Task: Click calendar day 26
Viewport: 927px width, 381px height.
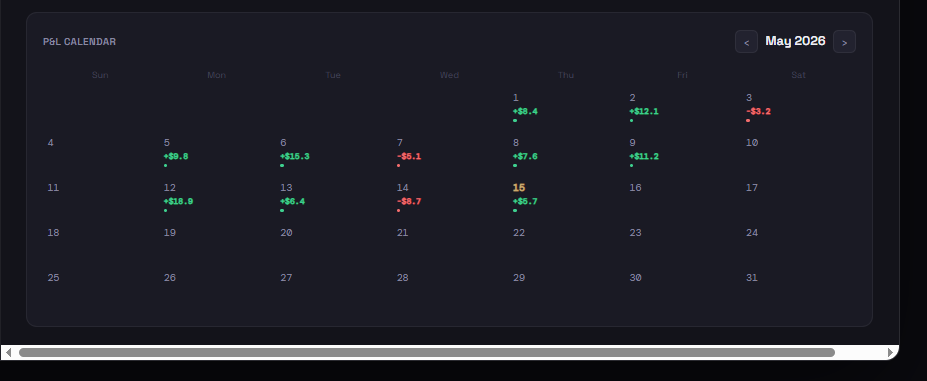Action: click(216, 289)
